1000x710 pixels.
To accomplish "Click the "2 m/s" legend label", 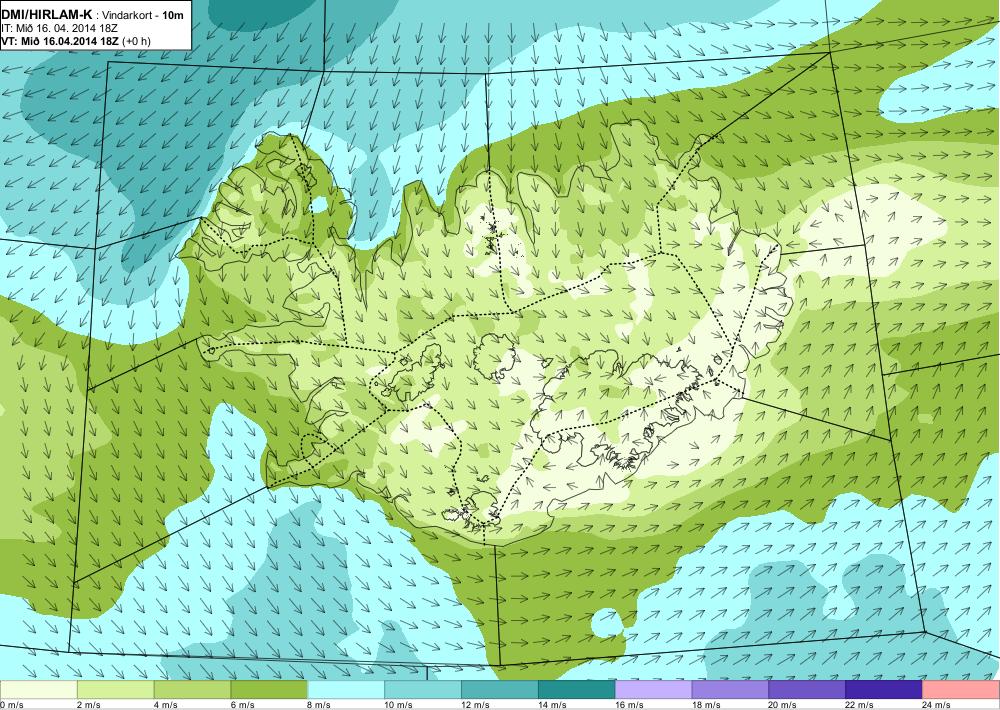I will [x=89, y=705].
